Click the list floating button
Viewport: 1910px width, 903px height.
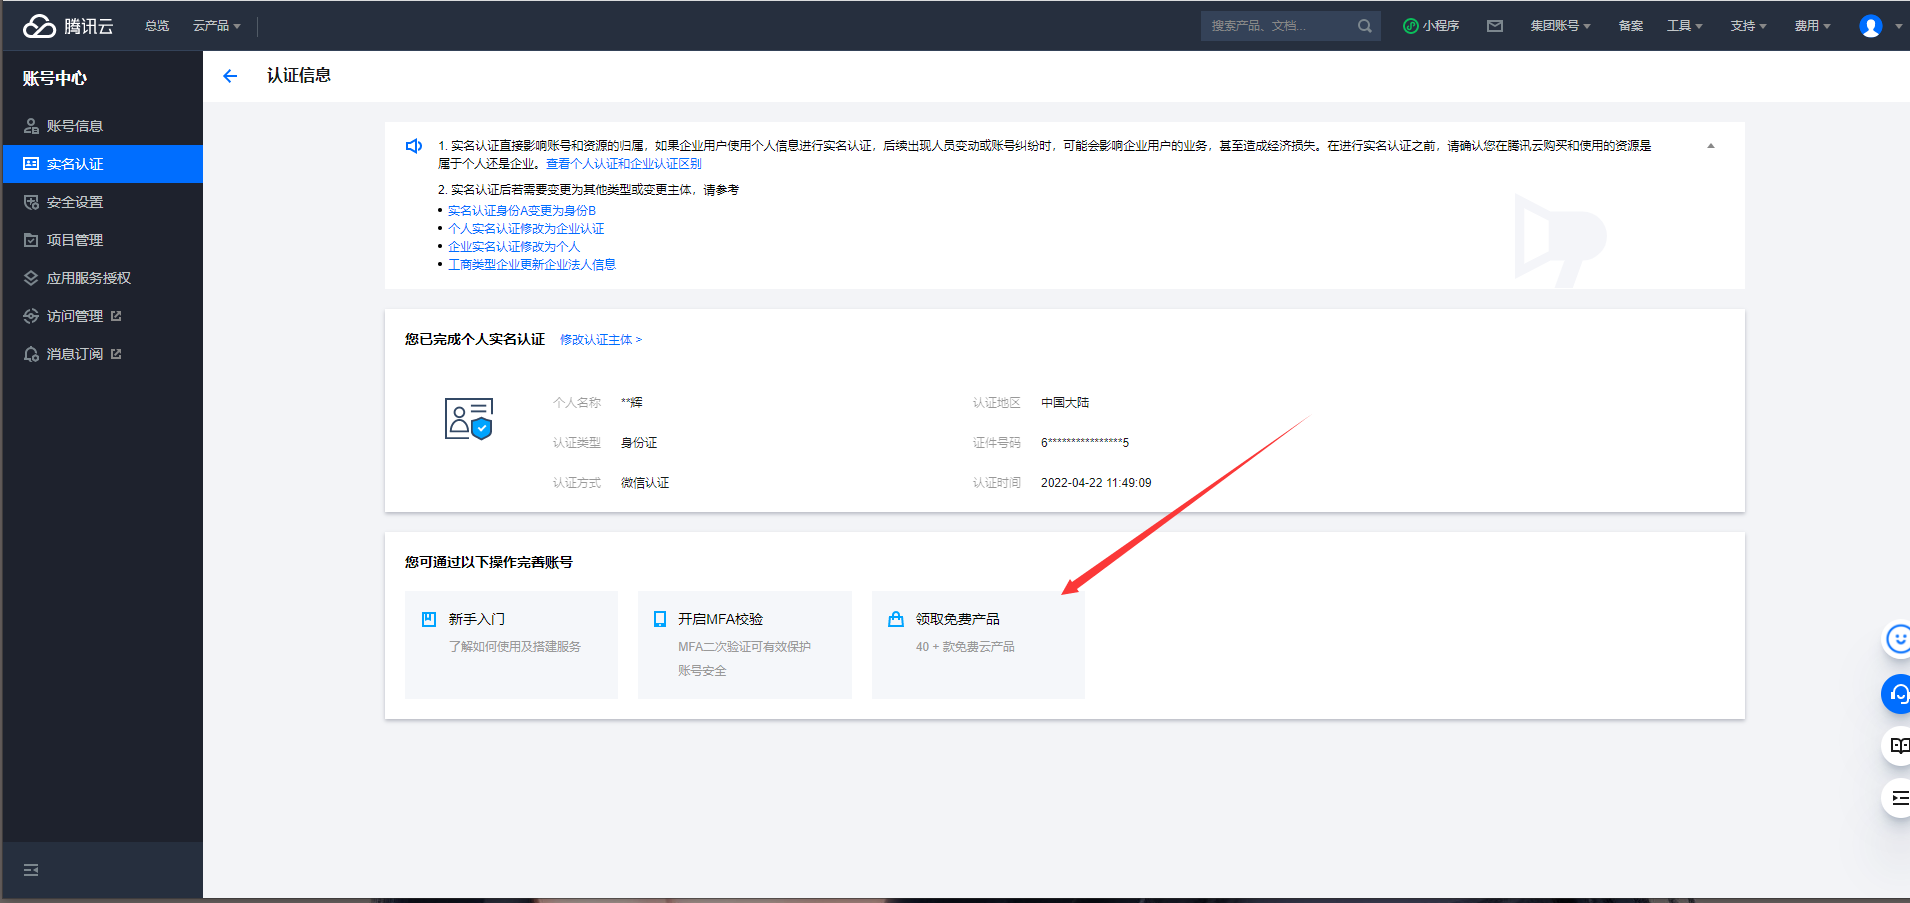pos(1897,799)
